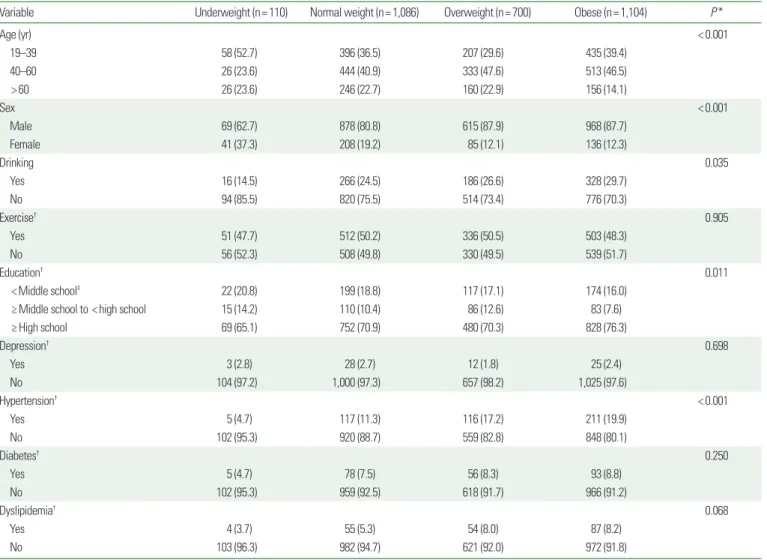Viewport: 767px width, 560px height.
Task: Click overweight value '333 (47.6)'
Action: click(483, 71)
